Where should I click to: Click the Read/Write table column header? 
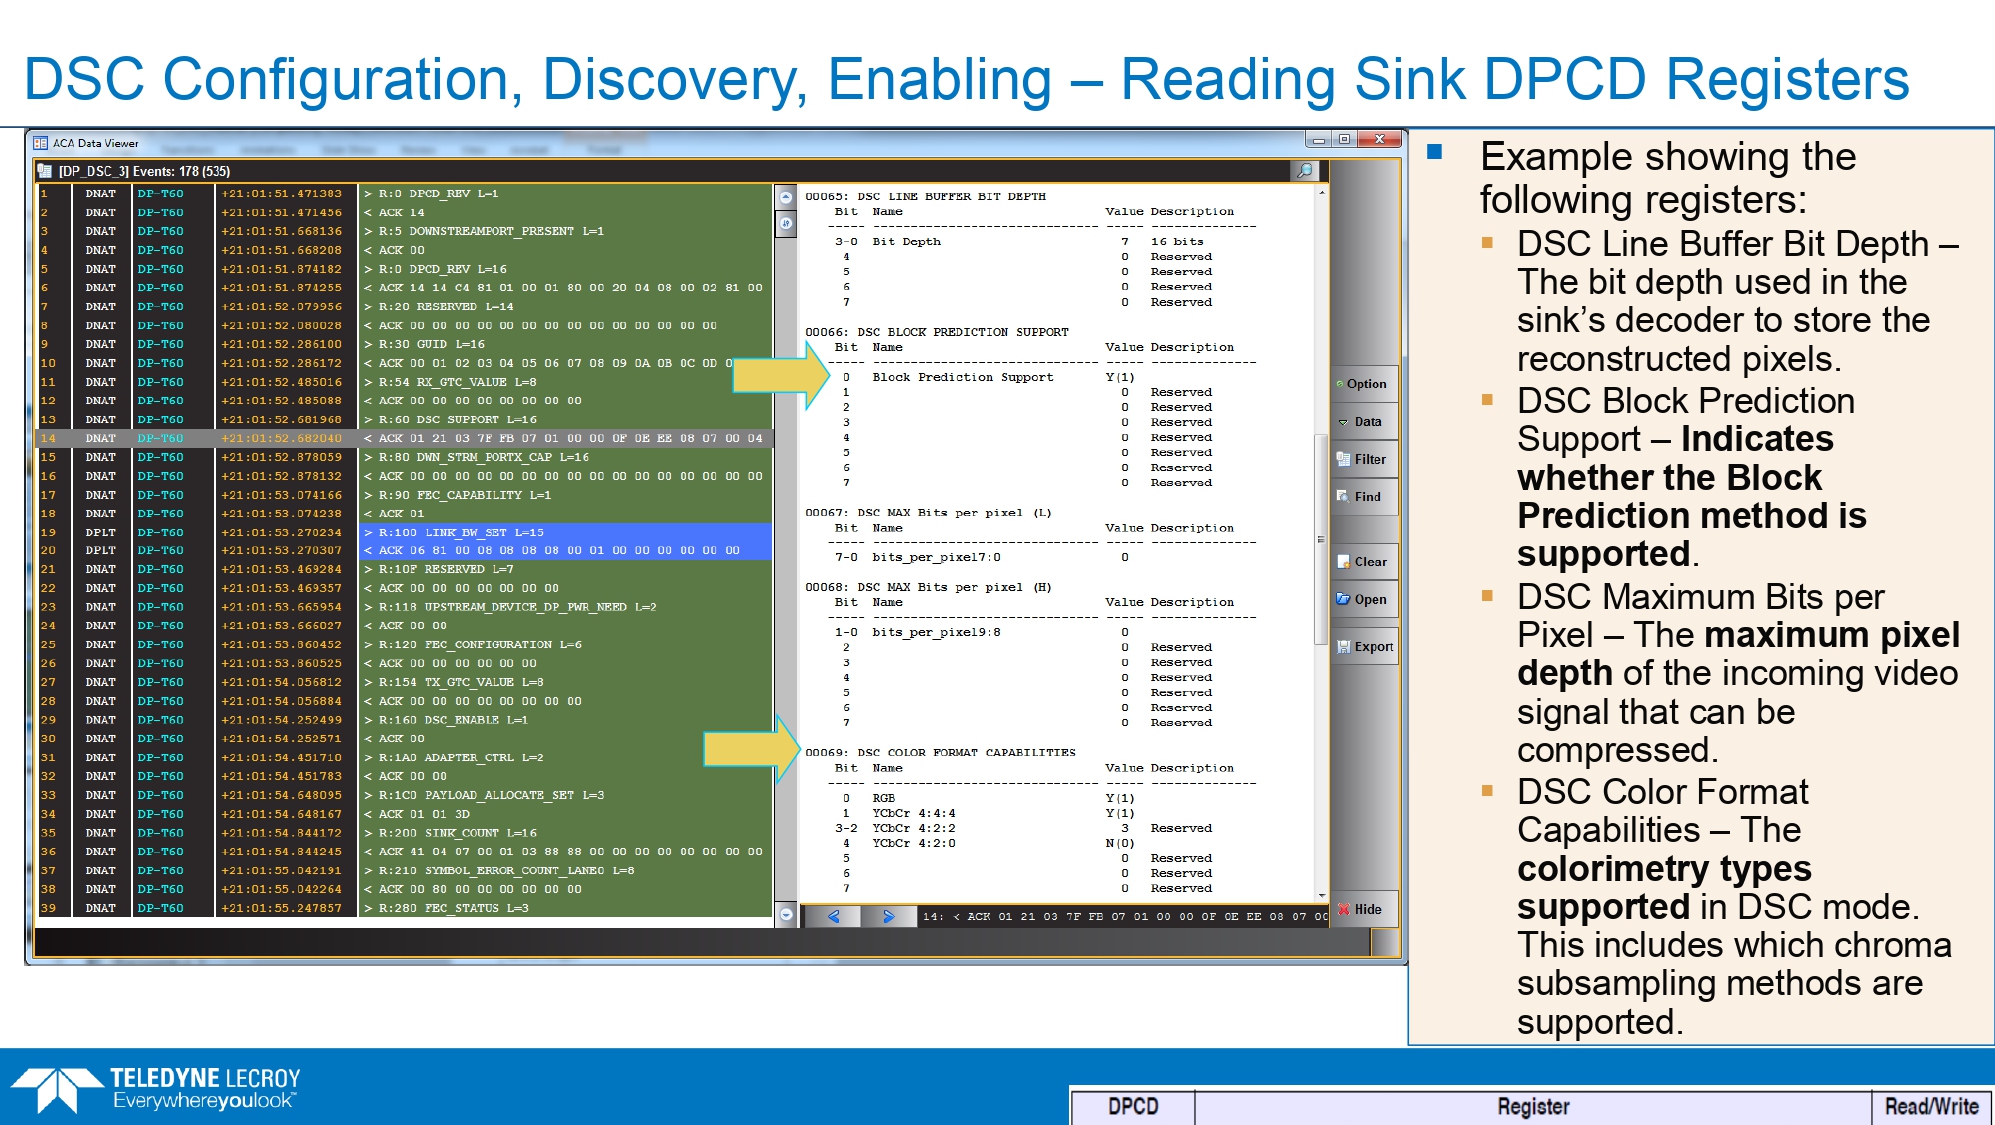click(x=1931, y=1107)
